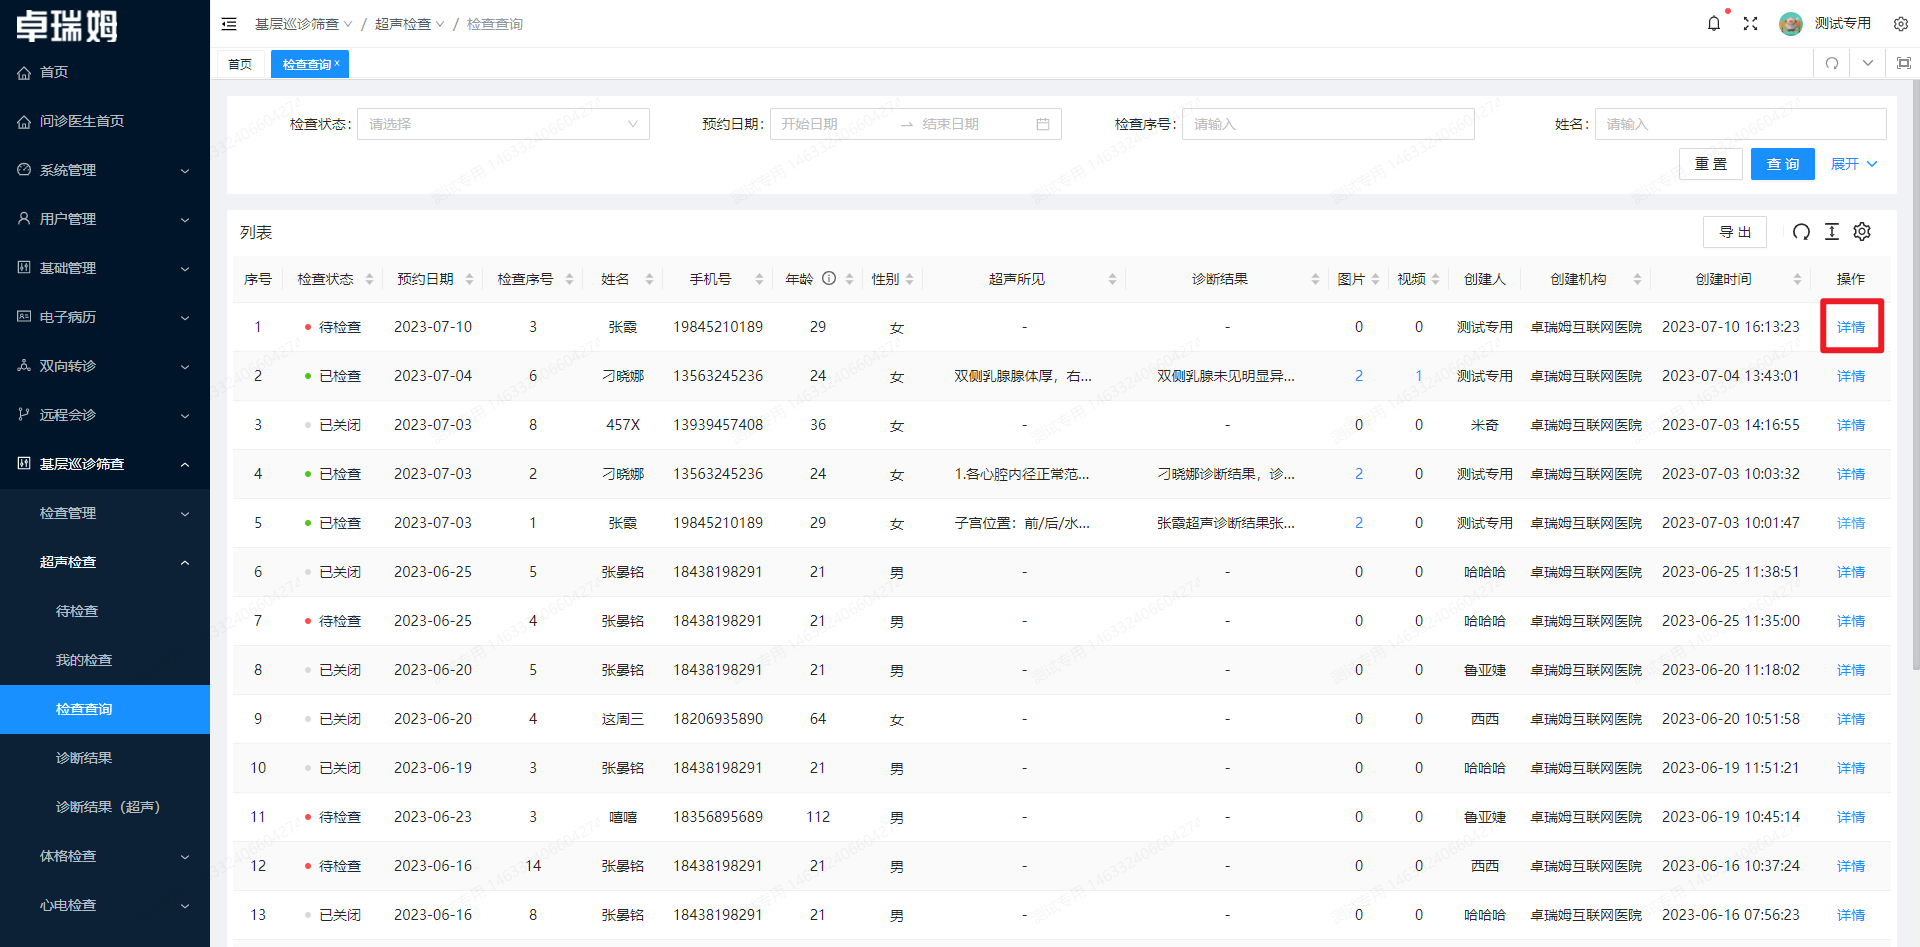Open settings gear next to 测试专用
1920x947 pixels.
[1901, 24]
